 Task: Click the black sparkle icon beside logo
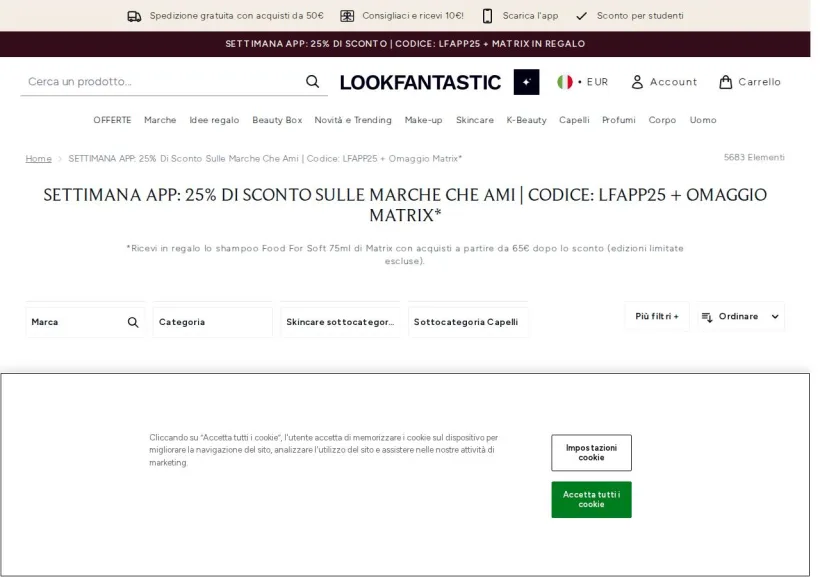[x=526, y=82]
